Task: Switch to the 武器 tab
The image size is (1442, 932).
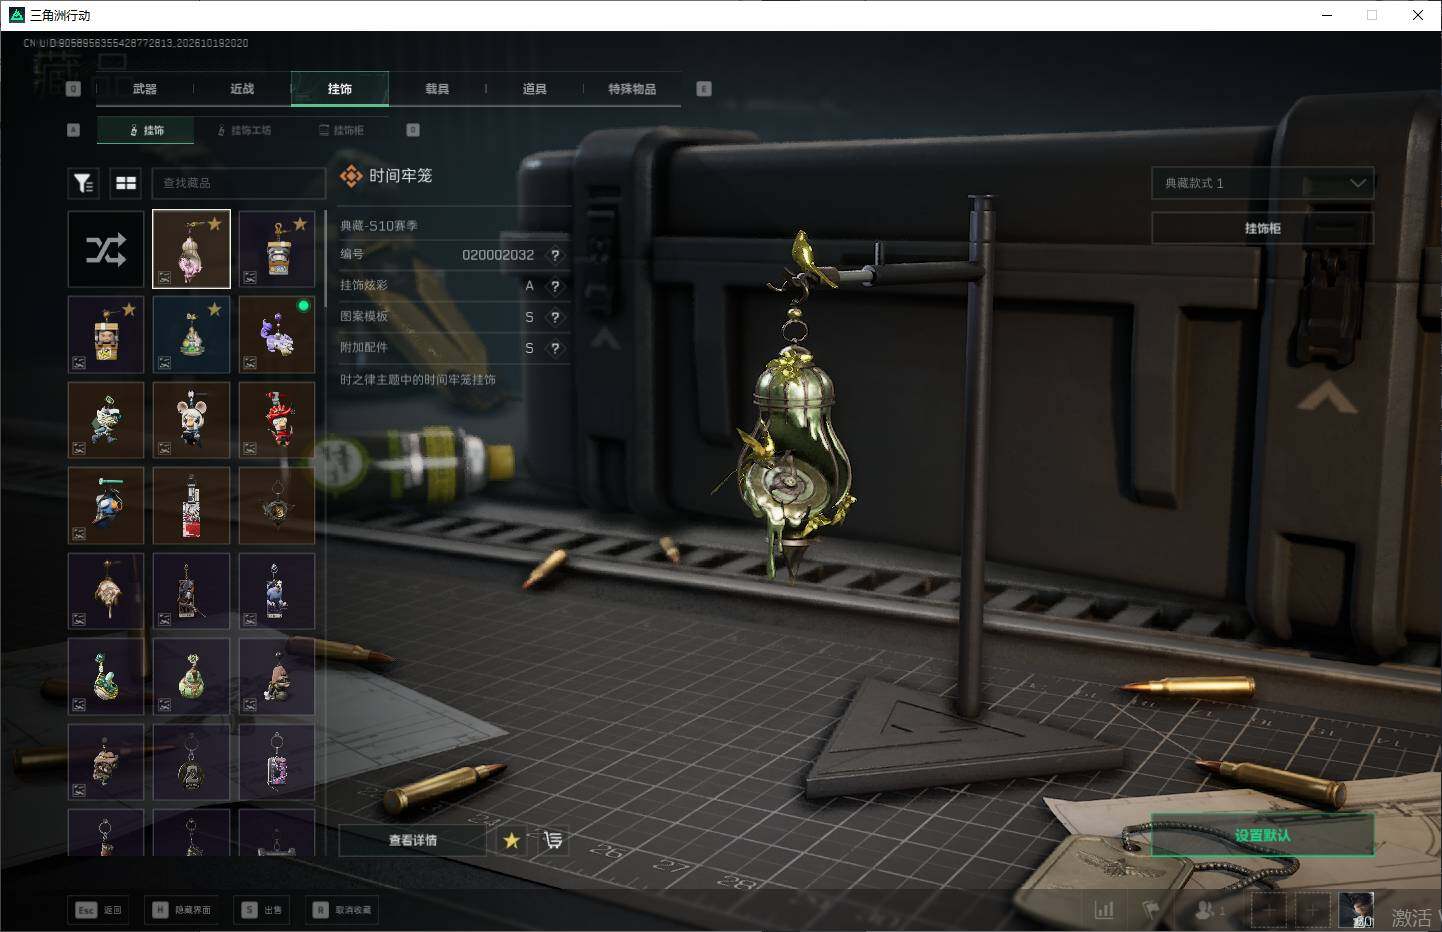Action: click(145, 89)
